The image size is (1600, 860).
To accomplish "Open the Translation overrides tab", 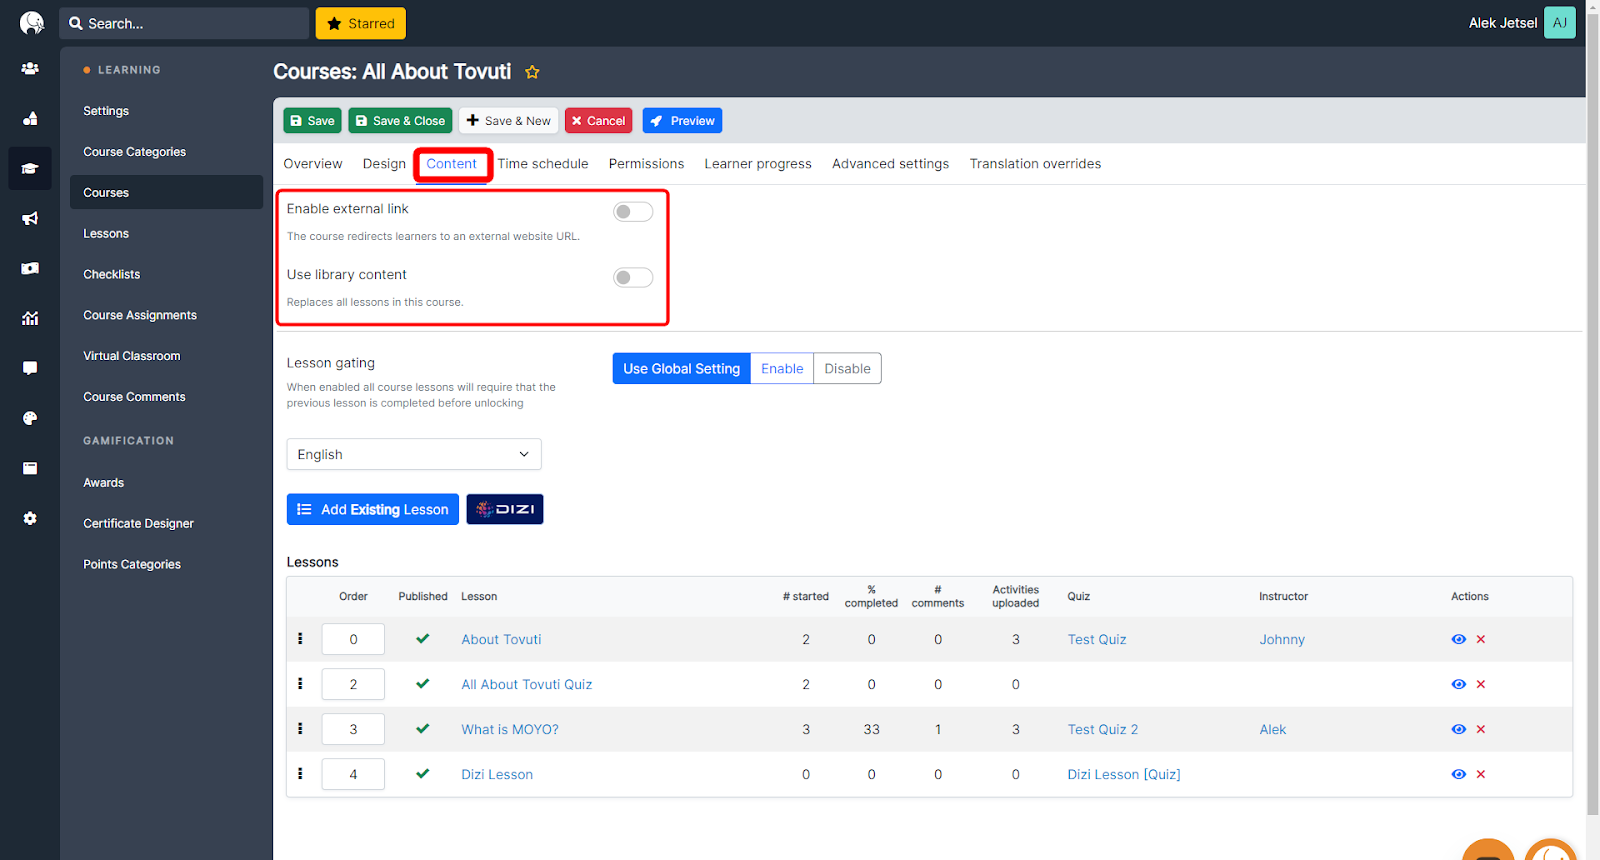I will click(x=1035, y=164).
